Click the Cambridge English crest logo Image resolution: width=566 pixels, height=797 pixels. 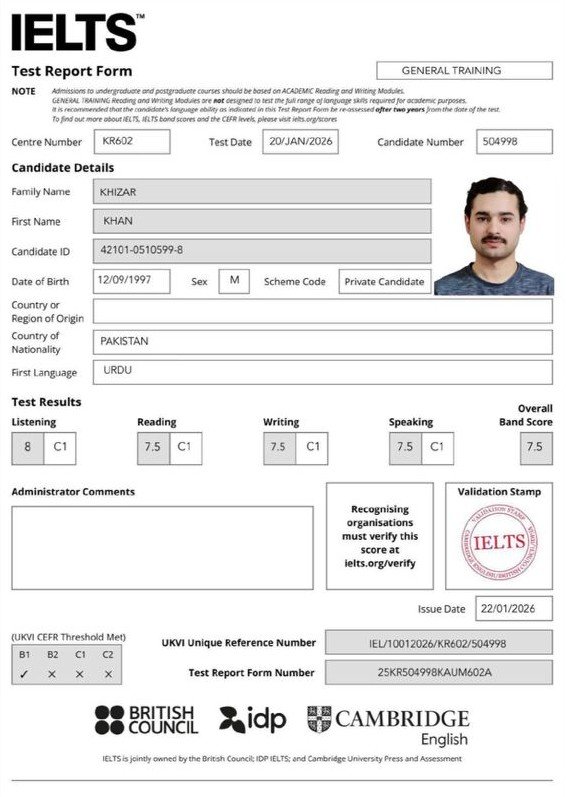tap(319, 719)
